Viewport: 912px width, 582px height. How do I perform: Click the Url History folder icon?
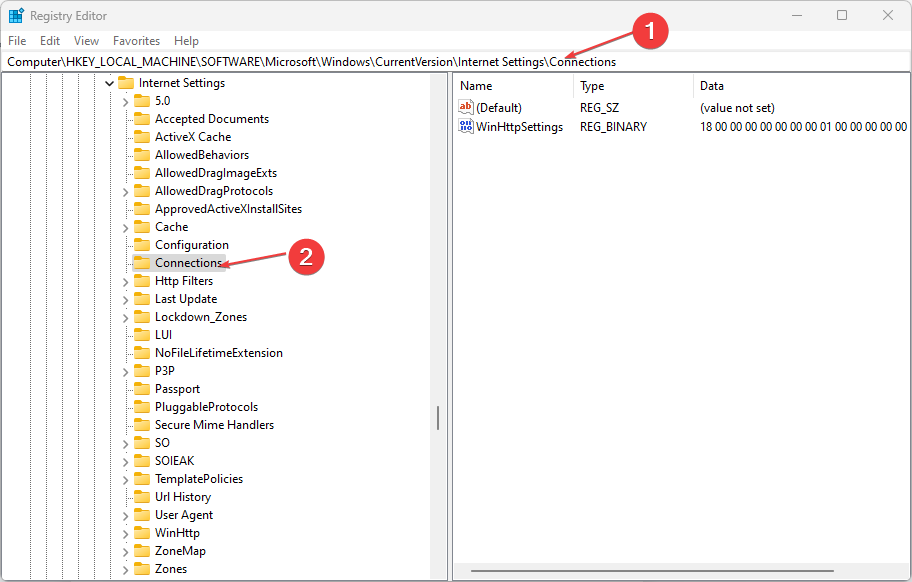pos(142,497)
